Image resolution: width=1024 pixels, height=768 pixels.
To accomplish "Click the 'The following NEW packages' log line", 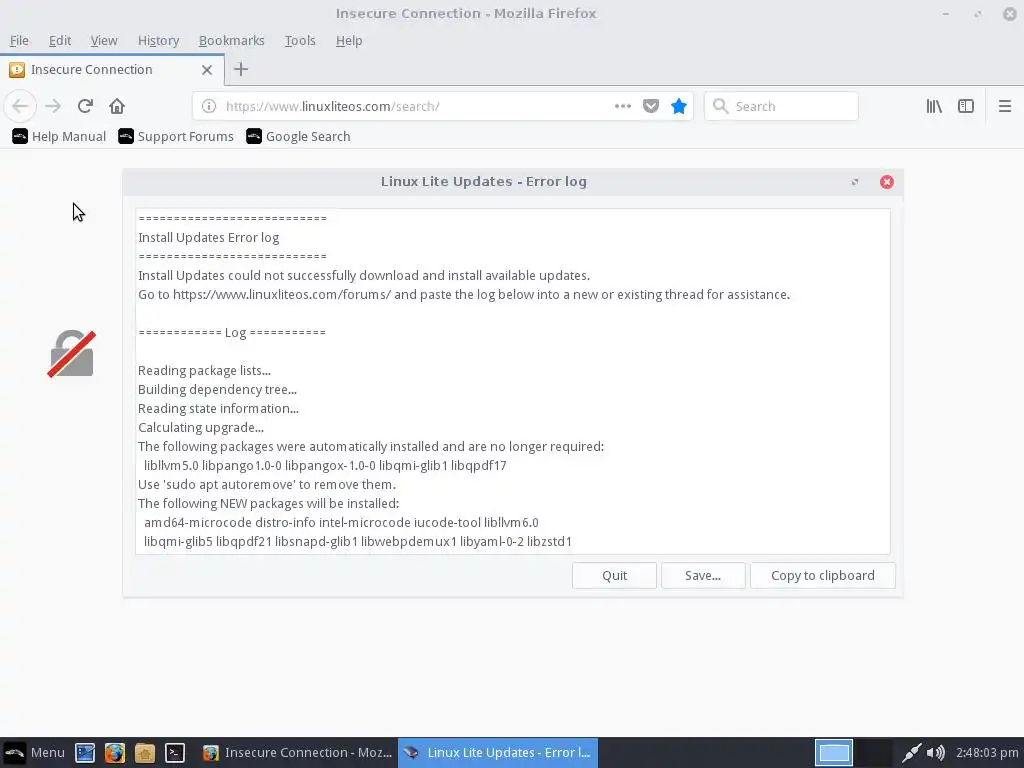I will pos(268,504).
